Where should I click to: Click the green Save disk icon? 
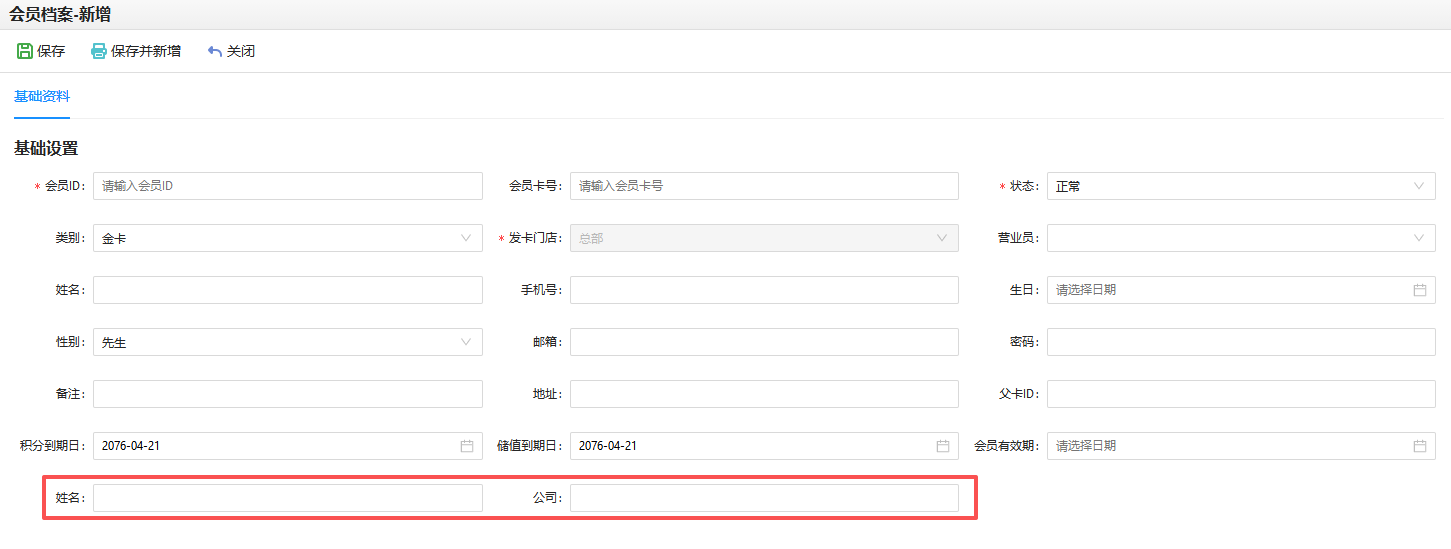click(24, 51)
